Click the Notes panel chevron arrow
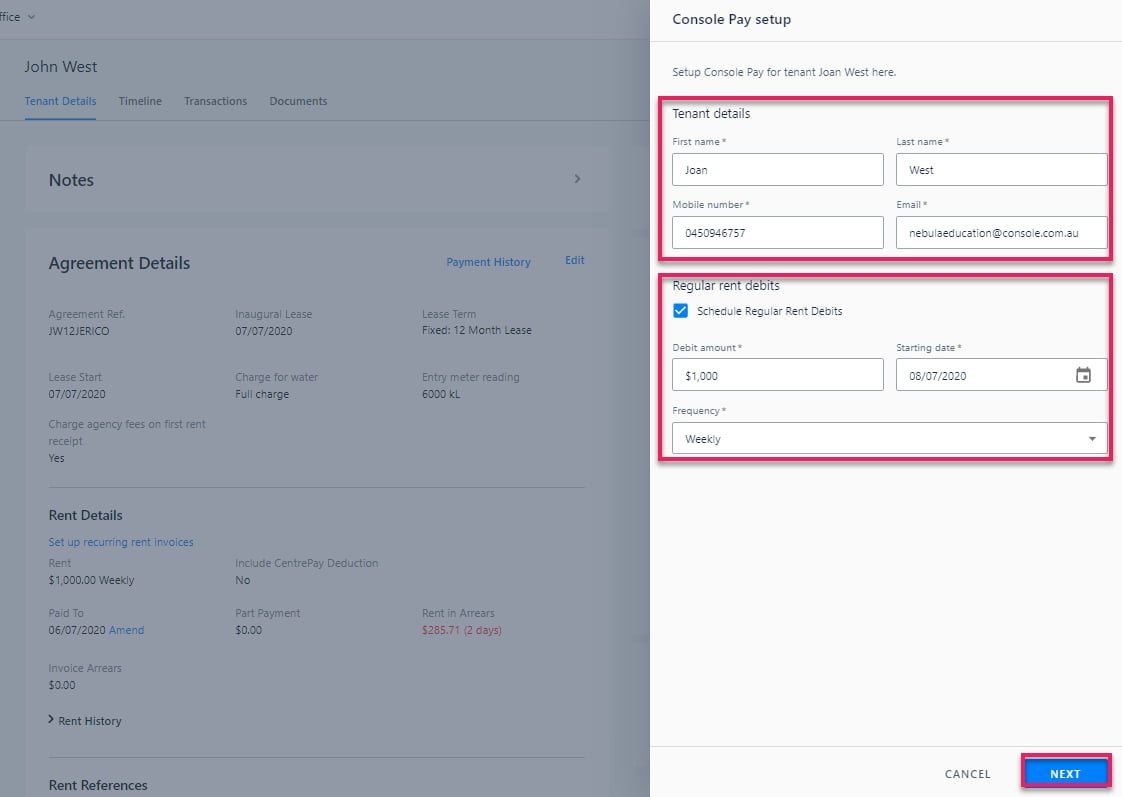The width and height of the screenshot is (1122, 797). pos(577,179)
